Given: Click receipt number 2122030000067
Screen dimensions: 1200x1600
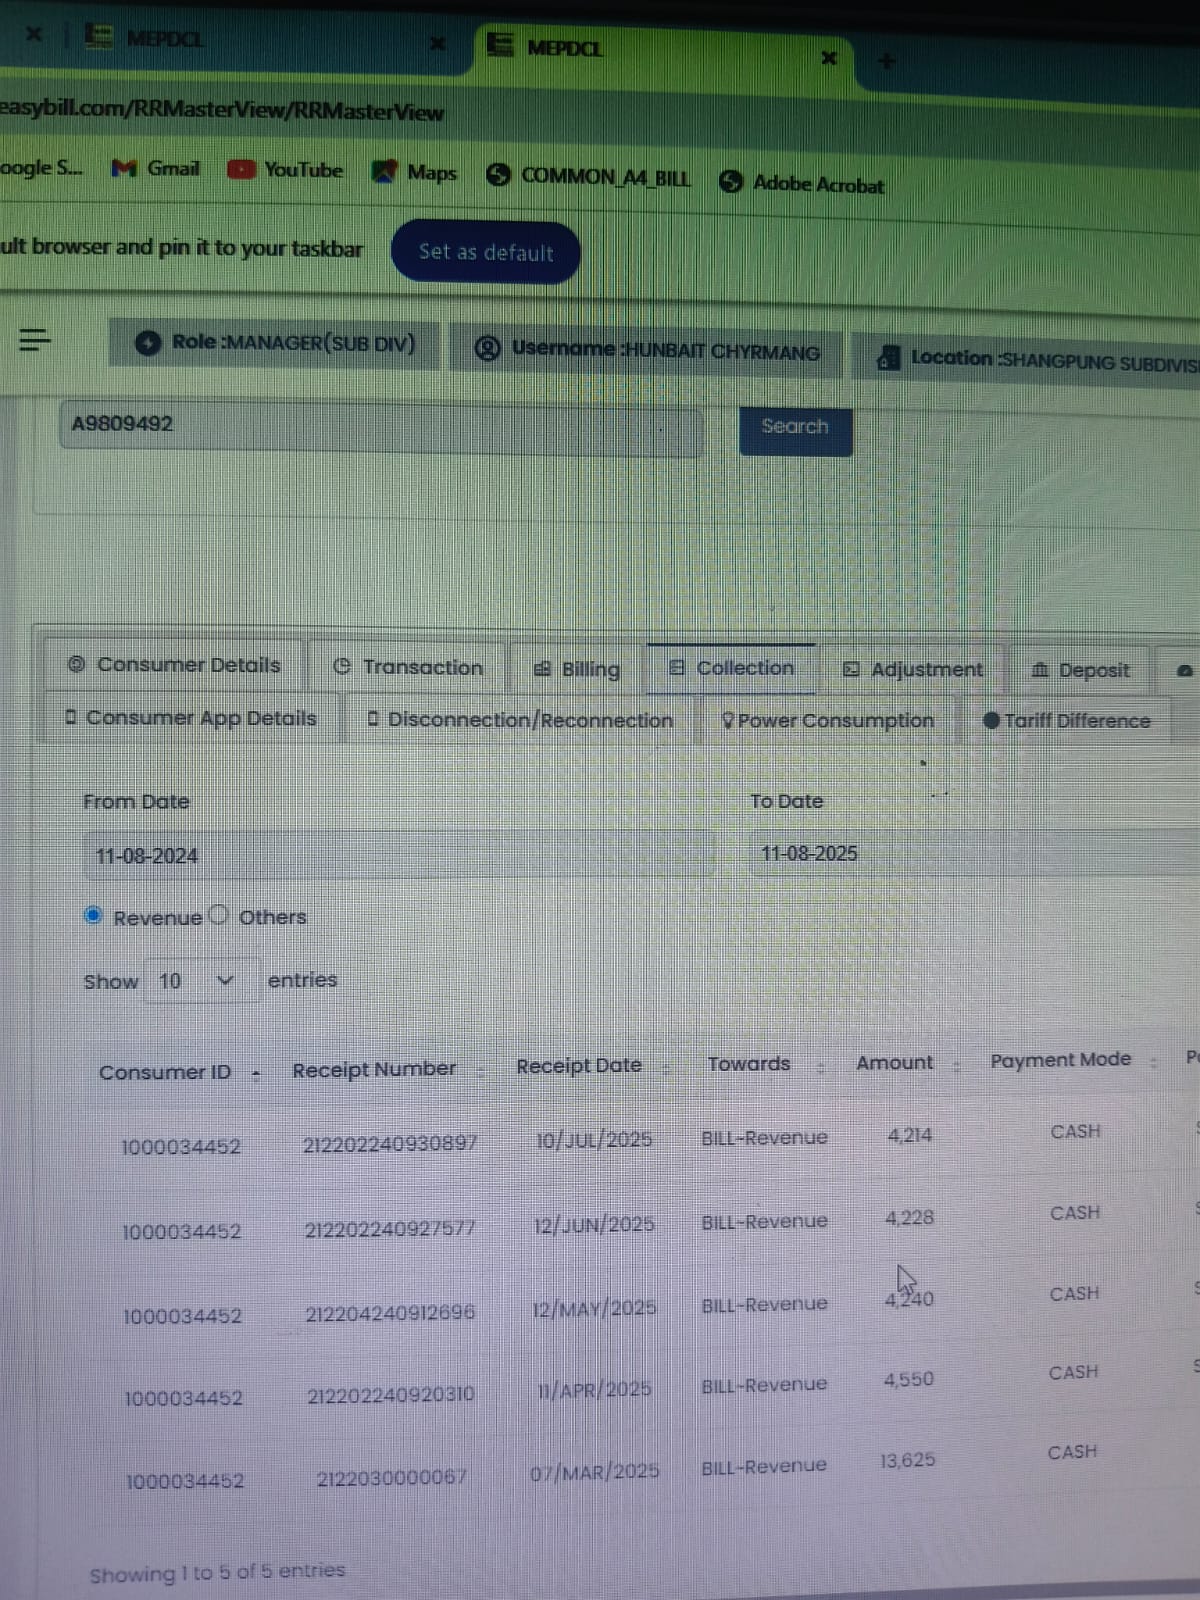Looking at the screenshot, I should (x=392, y=1477).
